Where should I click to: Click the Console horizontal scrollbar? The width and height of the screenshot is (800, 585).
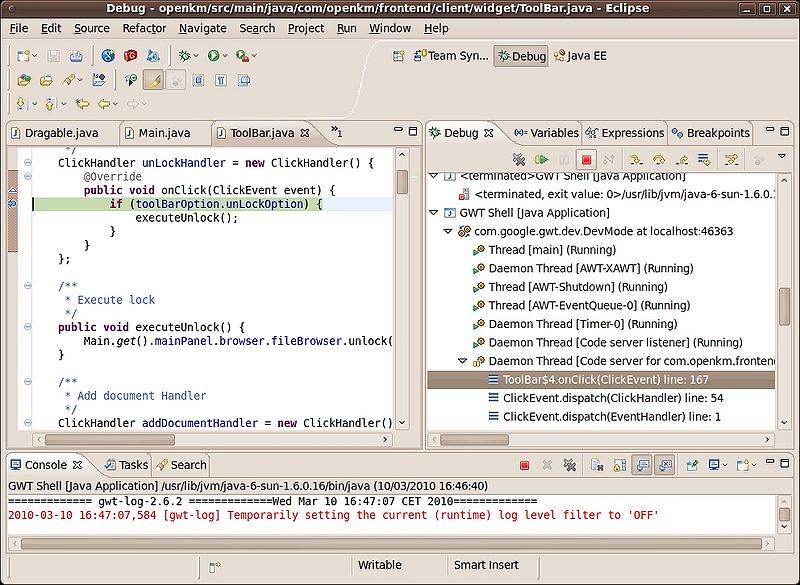[x=391, y=544]
